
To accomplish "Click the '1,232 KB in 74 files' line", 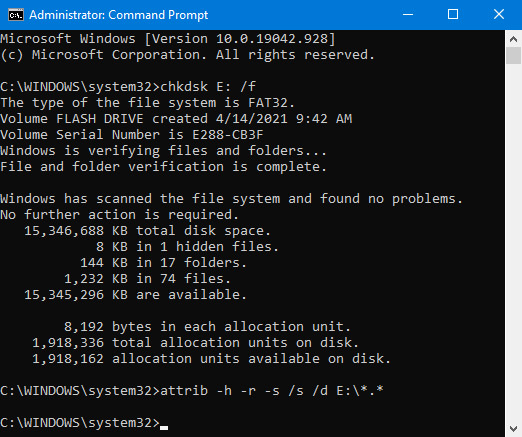I will tap(147, 279).
